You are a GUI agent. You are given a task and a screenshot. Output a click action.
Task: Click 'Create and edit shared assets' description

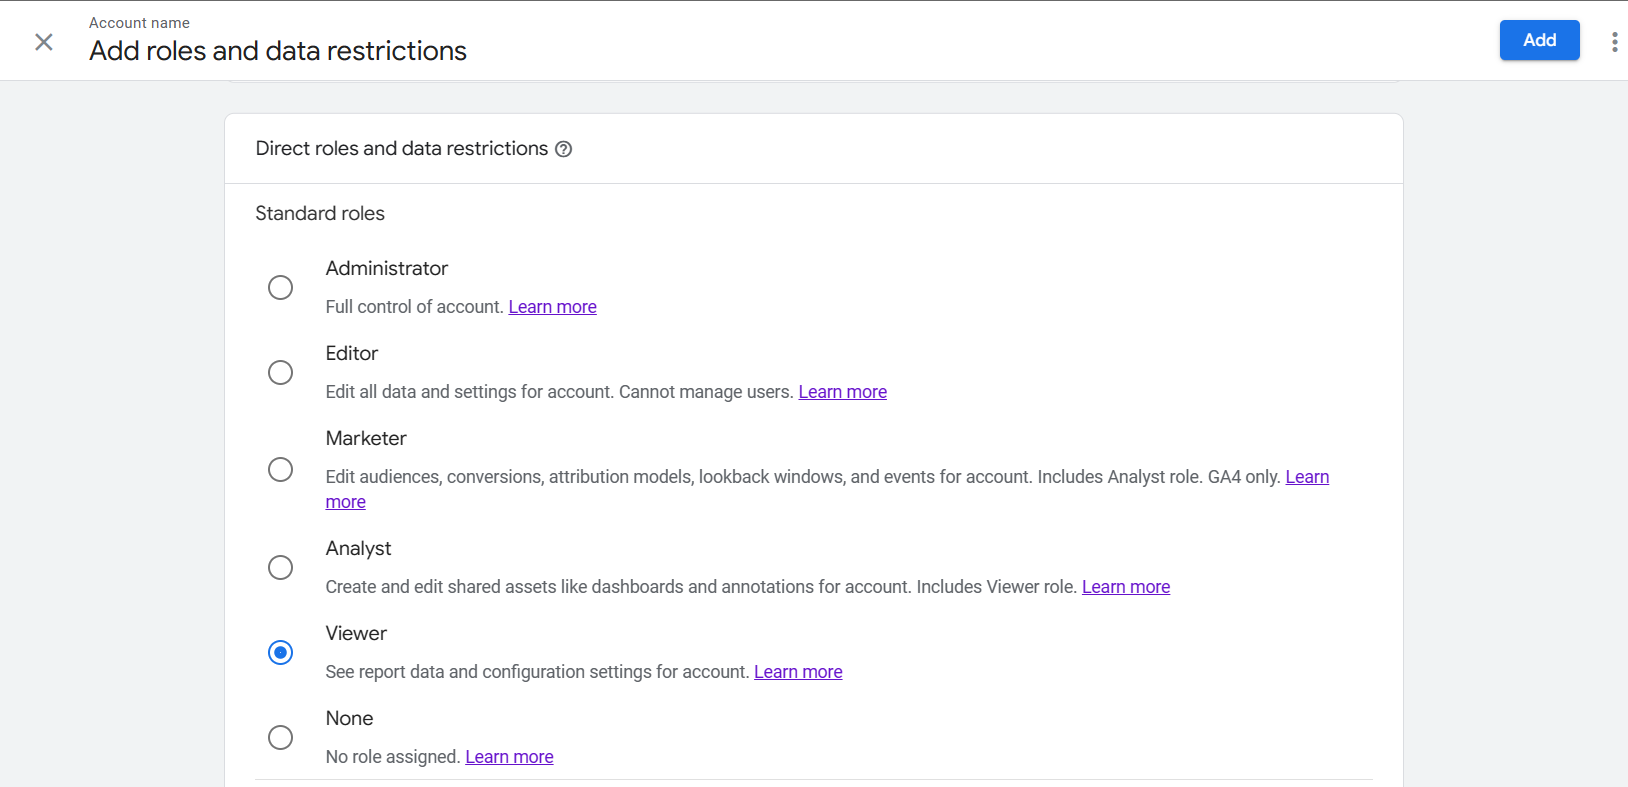pyautogui.click(x=701, y=587)
